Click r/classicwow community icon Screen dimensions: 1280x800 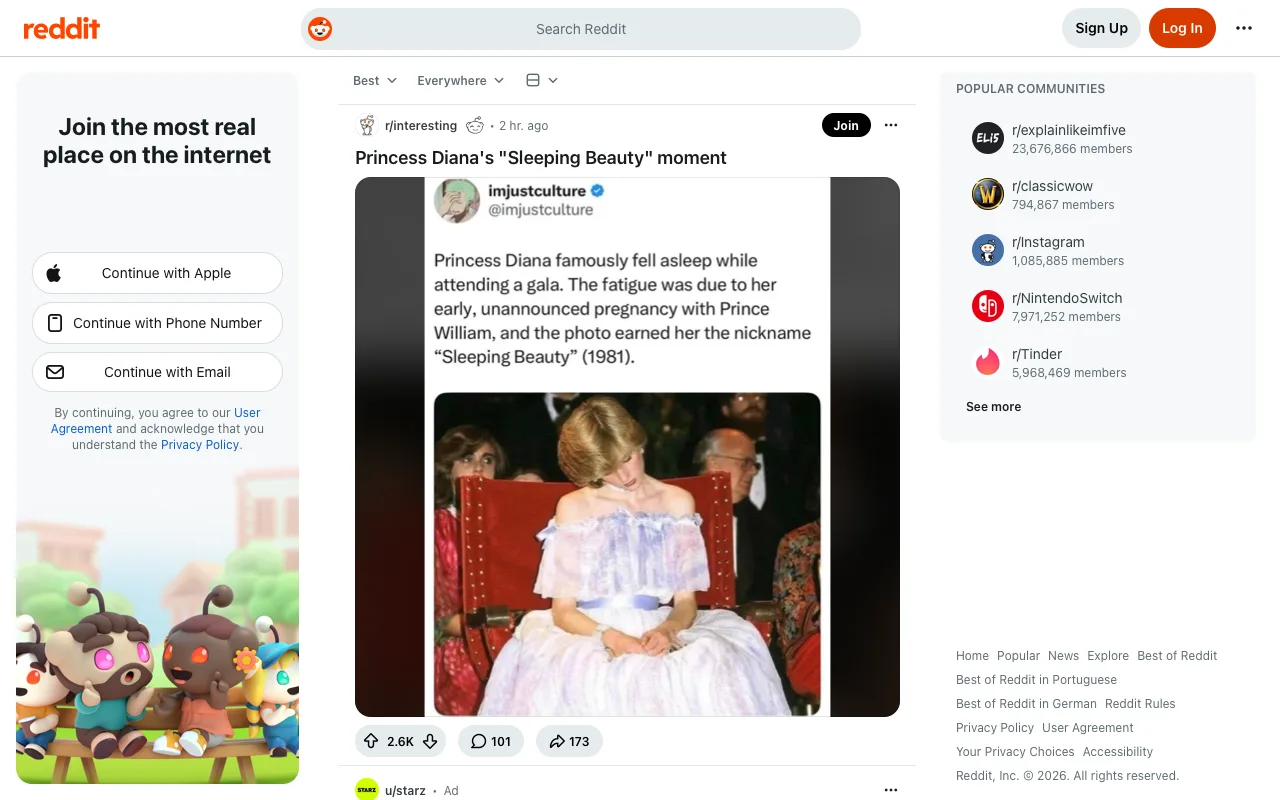(x=988, y=194)
